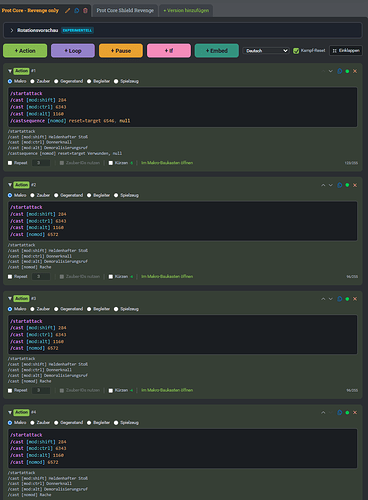Duplicate Action #3 with copy icon
Image resolution: width=368 pixels, height=500 pixels.
pyautogui.click(x=340, y=299)
